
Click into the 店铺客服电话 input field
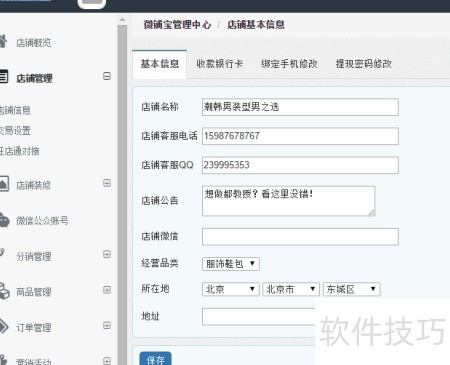pos(300,136)
